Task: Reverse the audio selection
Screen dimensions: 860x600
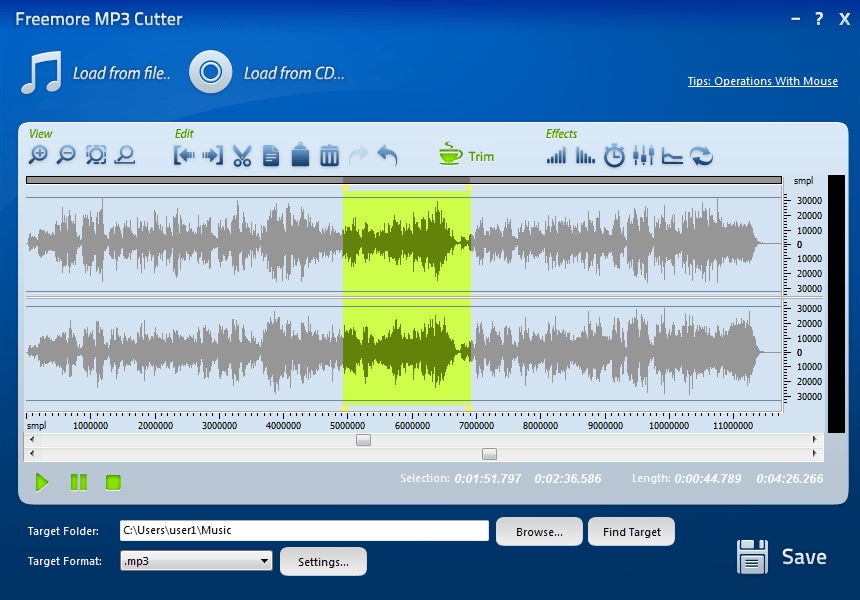Action: click(700, 155)
